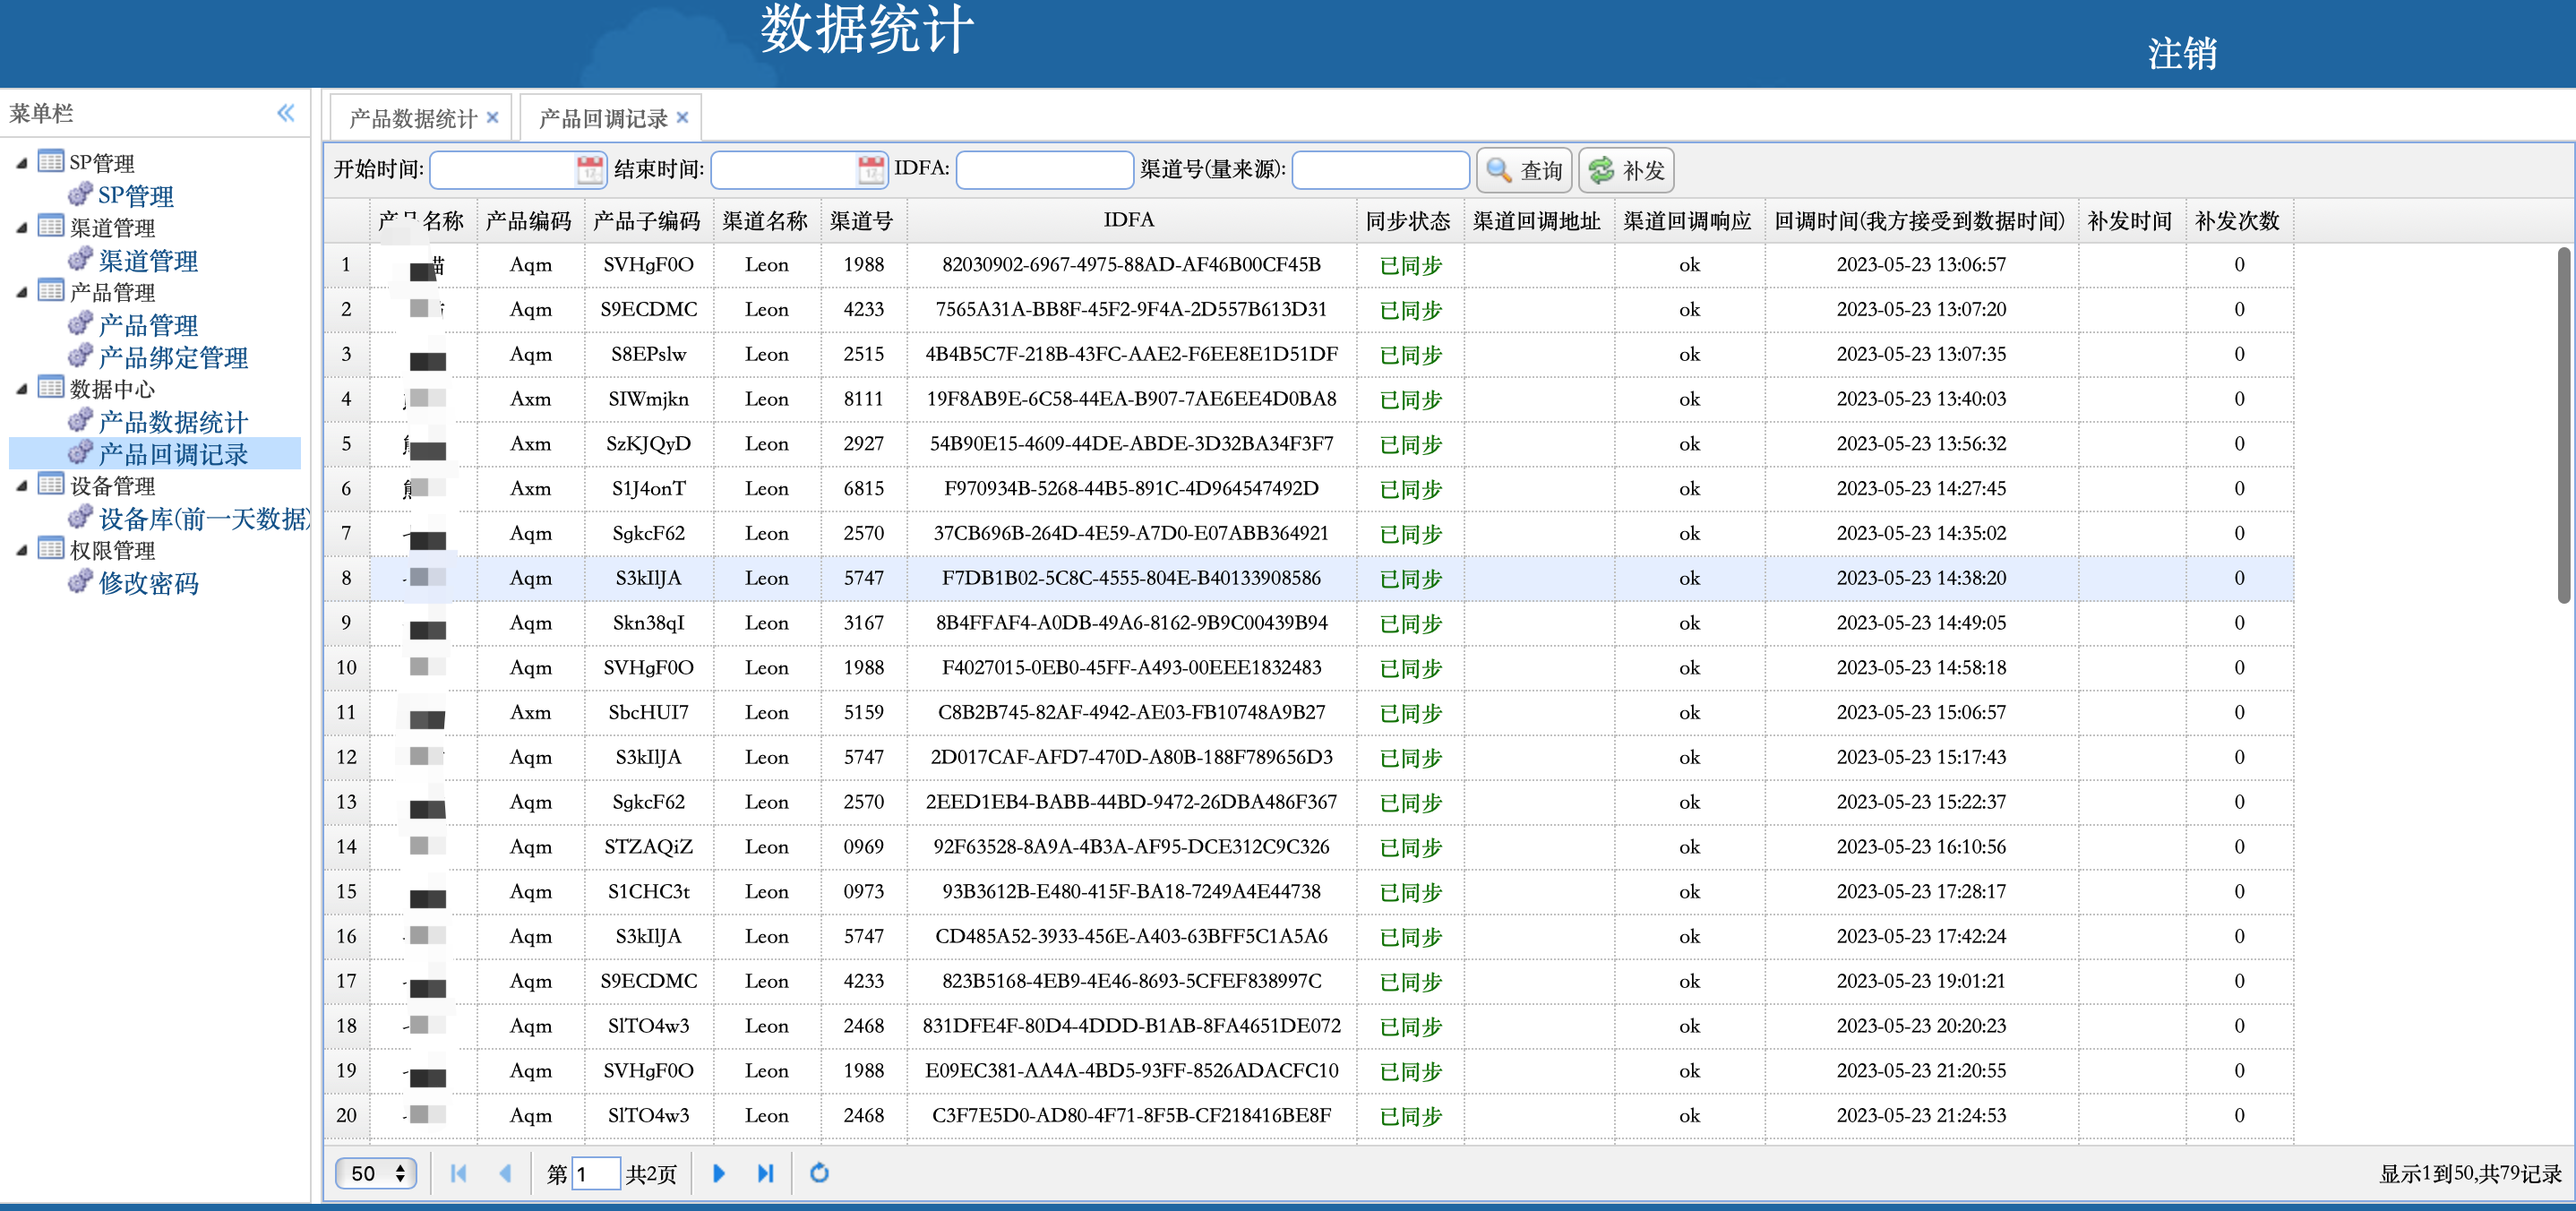
Task: Jump to last page icon
Action: click(x=765, y=1173)
